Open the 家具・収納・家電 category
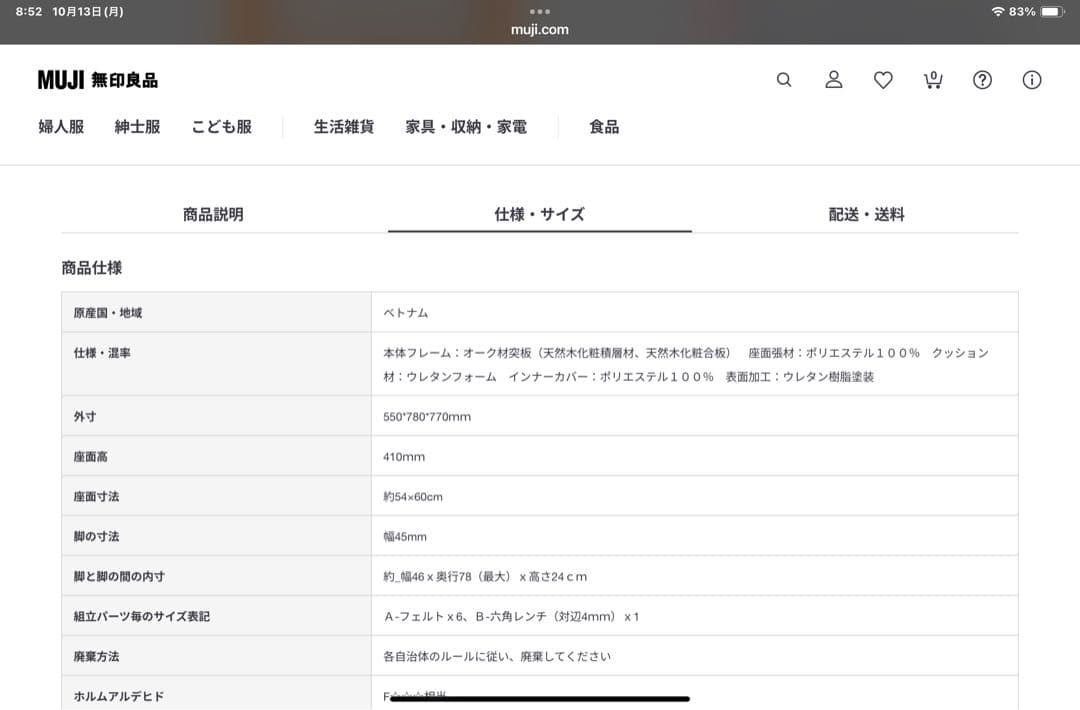1080x710 pixels. [466, 127]
